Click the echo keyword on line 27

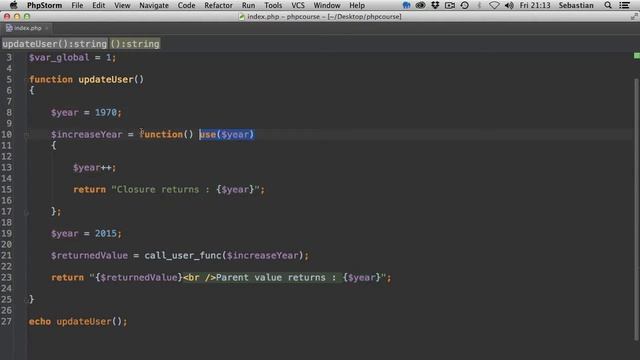40,322
